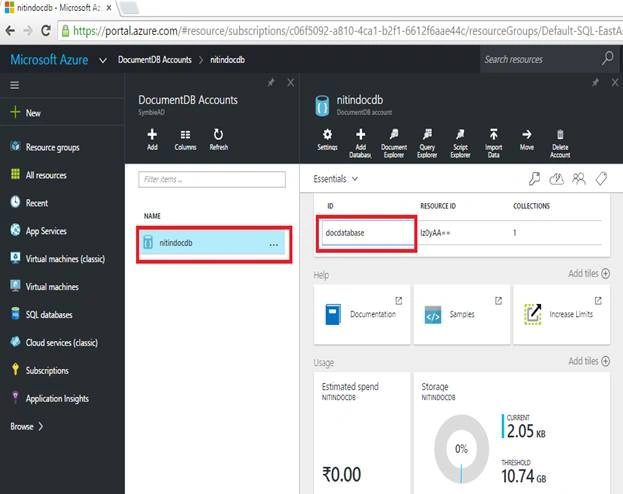Click DocumentDB Accounts breadcrumb link
The height and width of the screenshot is (494, 623).
tap(155, 60)
